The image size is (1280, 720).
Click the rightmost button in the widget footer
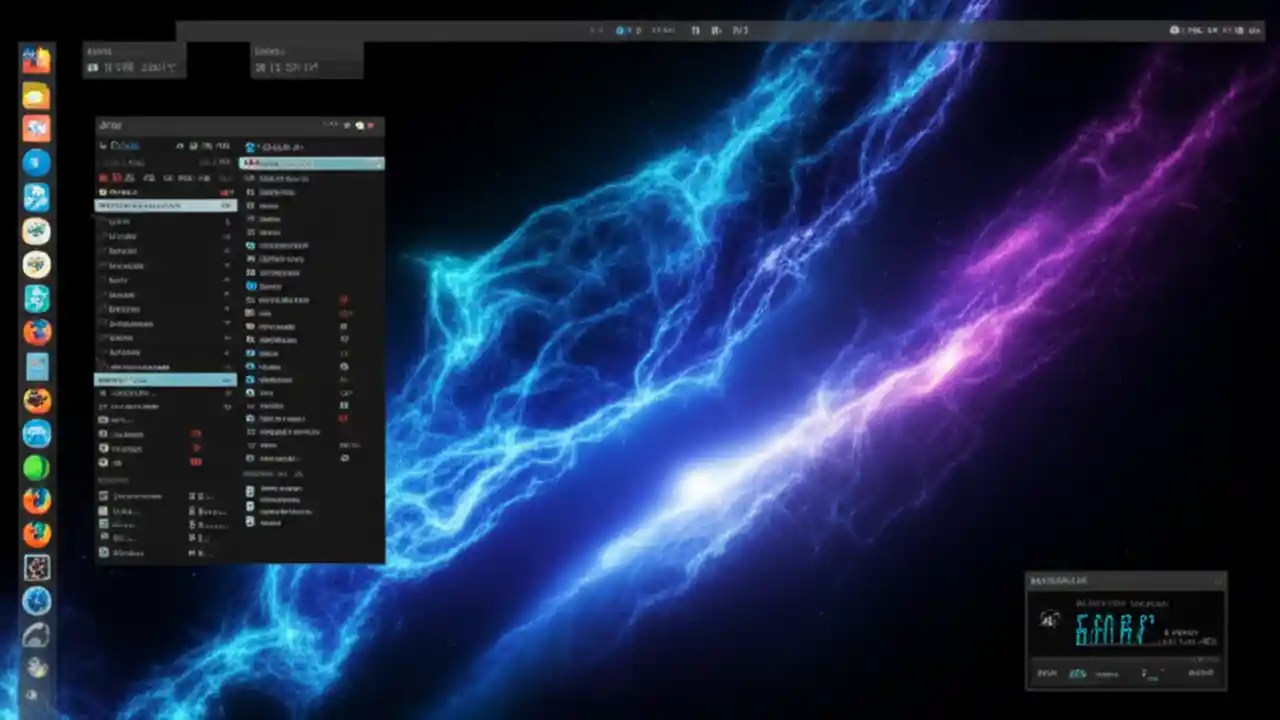(x=1200, y=673)
